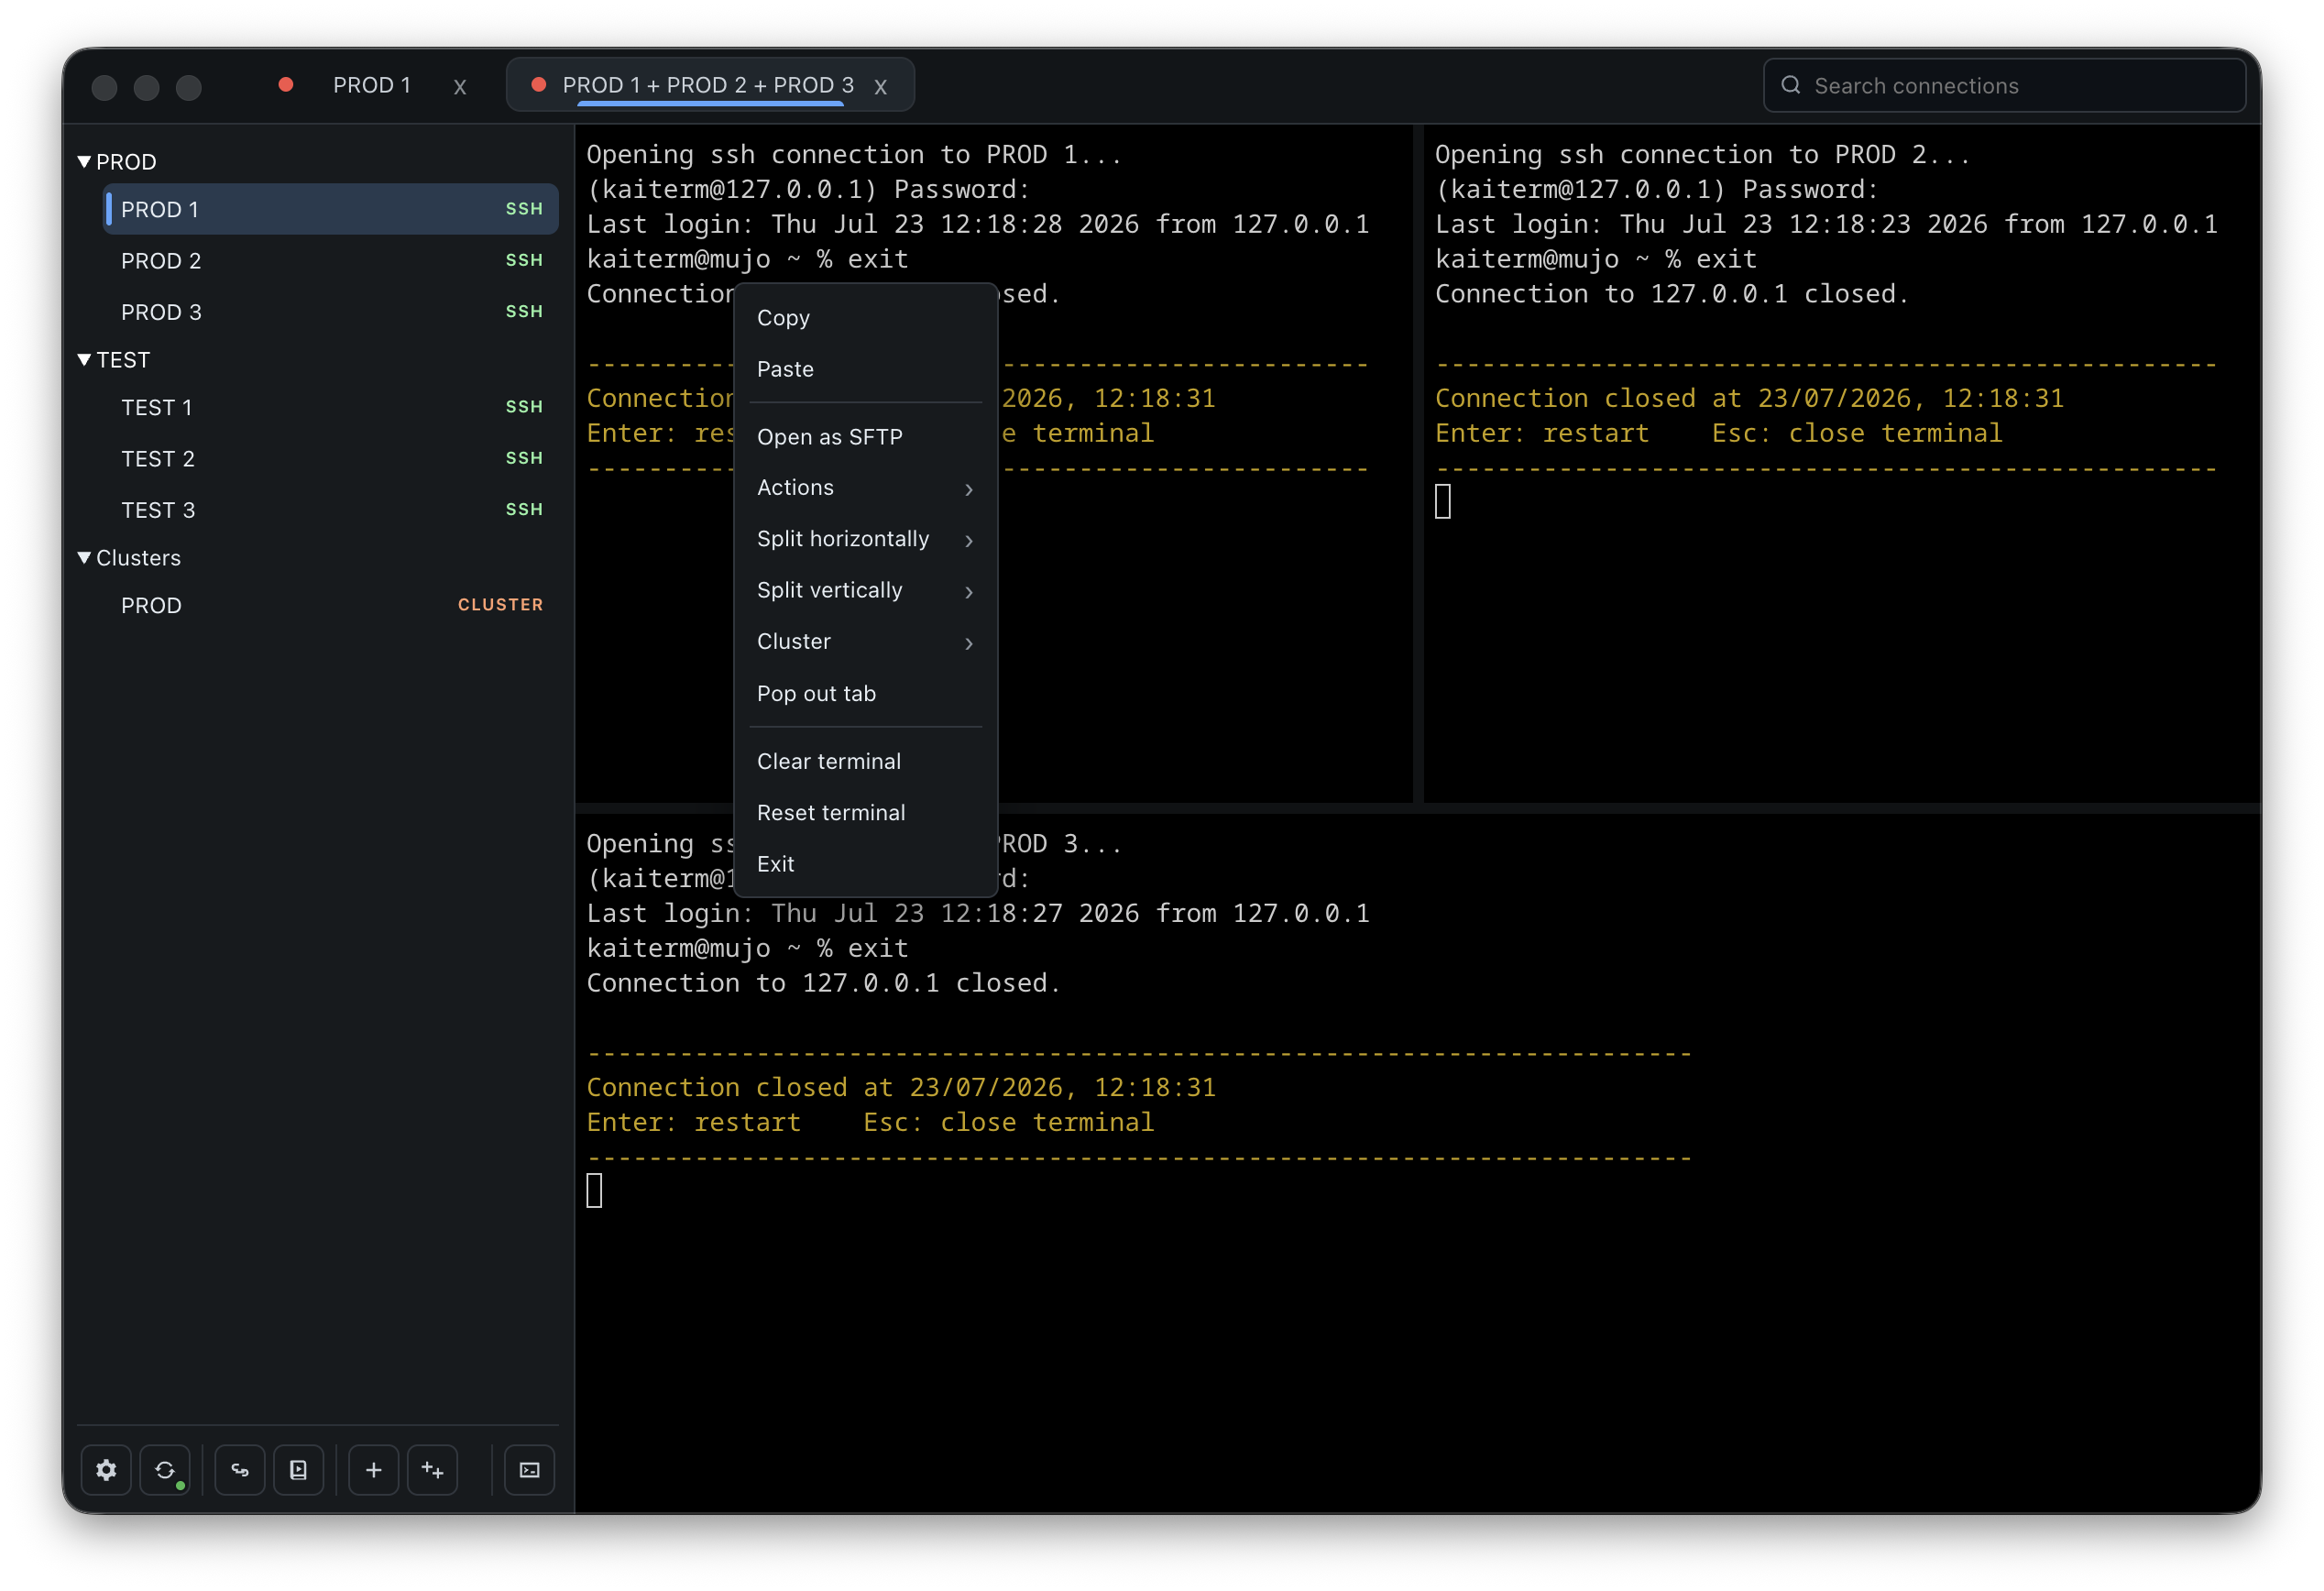Select PROD 2 connection in sidebar
The width and height of the screenshot is (2324, 1591).
pyautogui.click(x=330, y=261)
